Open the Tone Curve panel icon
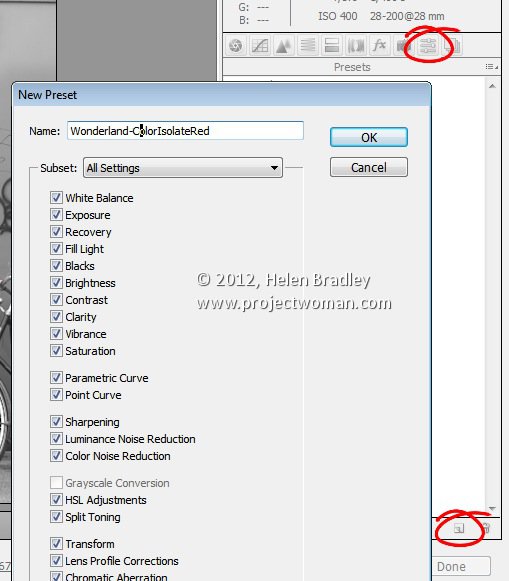Viewport: 509px width, 581px height. [260, 46]
